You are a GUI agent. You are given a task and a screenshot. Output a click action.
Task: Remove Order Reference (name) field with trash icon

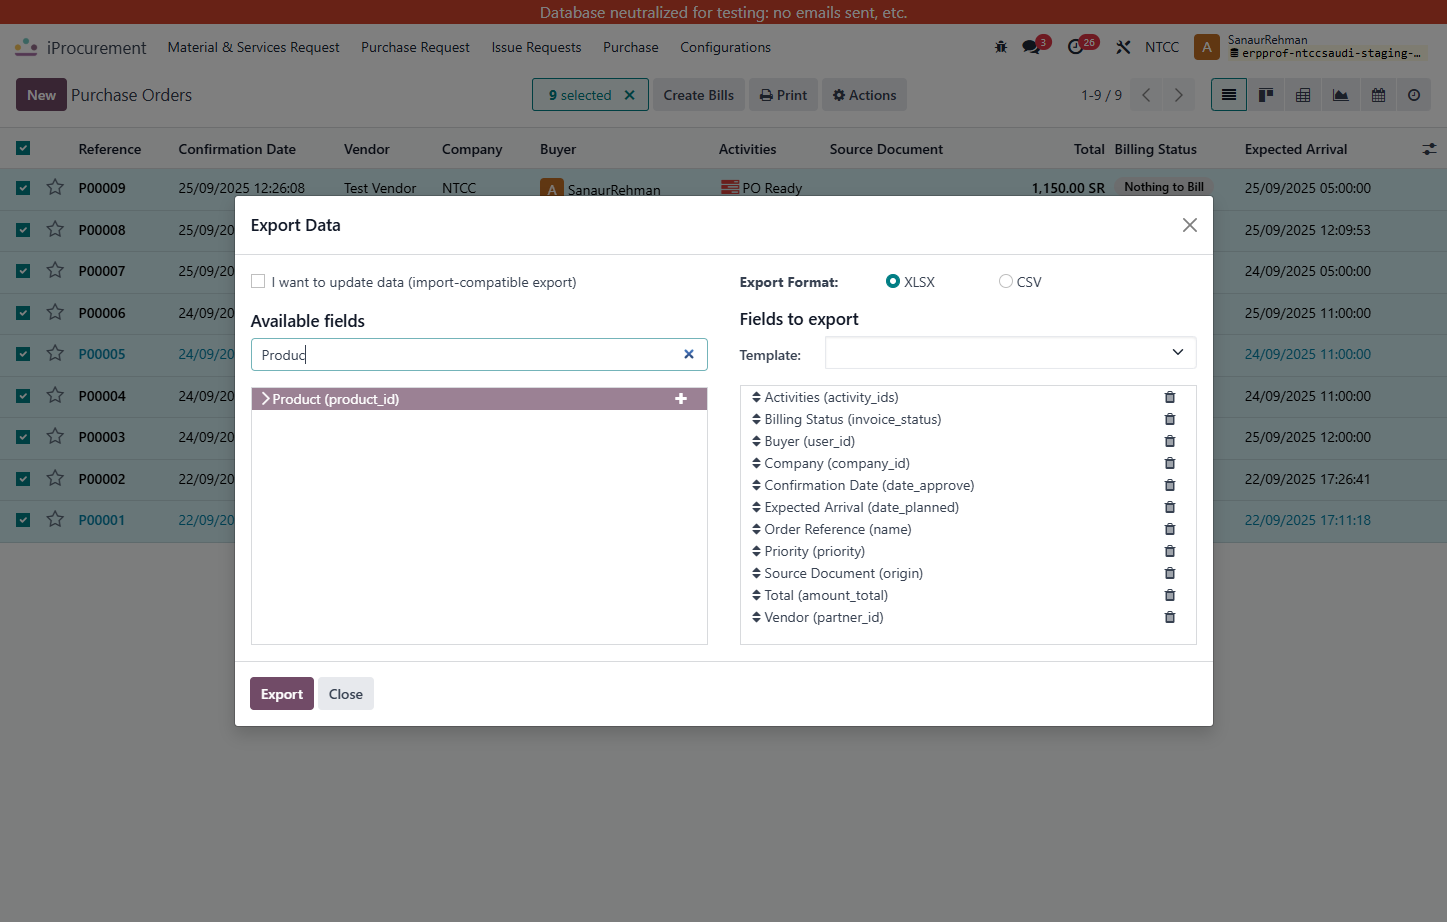pyautogui.click(x=1170, y=529)
